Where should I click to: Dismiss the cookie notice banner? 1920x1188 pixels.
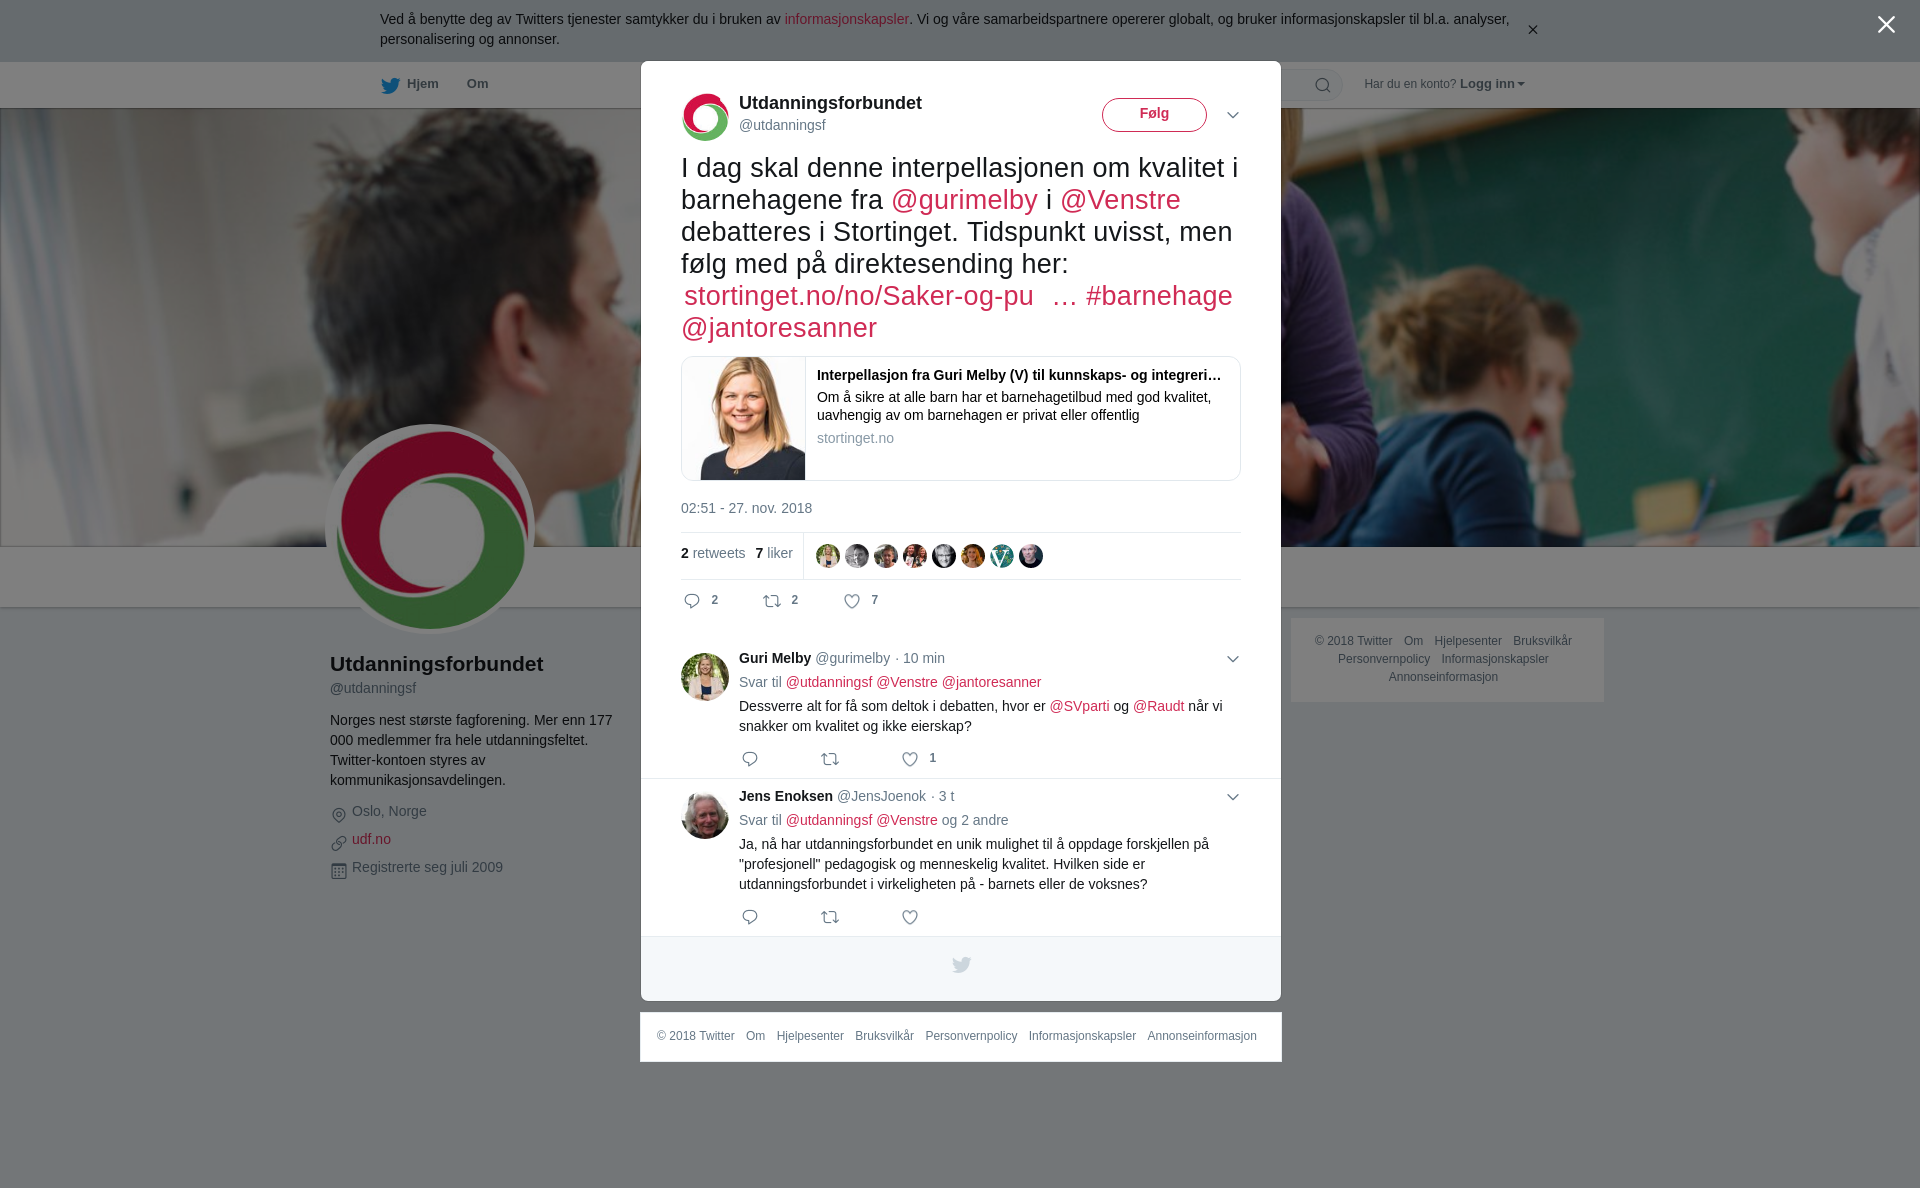[1532, 30]
